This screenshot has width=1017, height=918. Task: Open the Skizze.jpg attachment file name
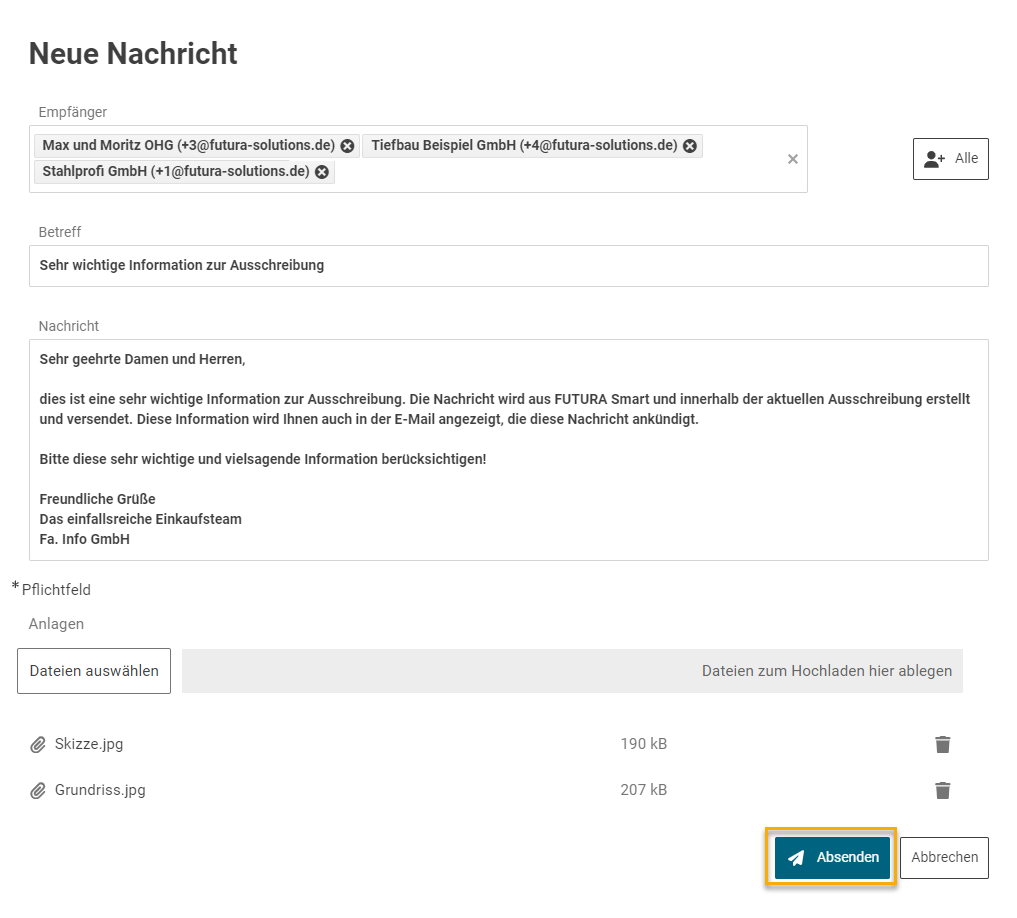click(89, 744)
